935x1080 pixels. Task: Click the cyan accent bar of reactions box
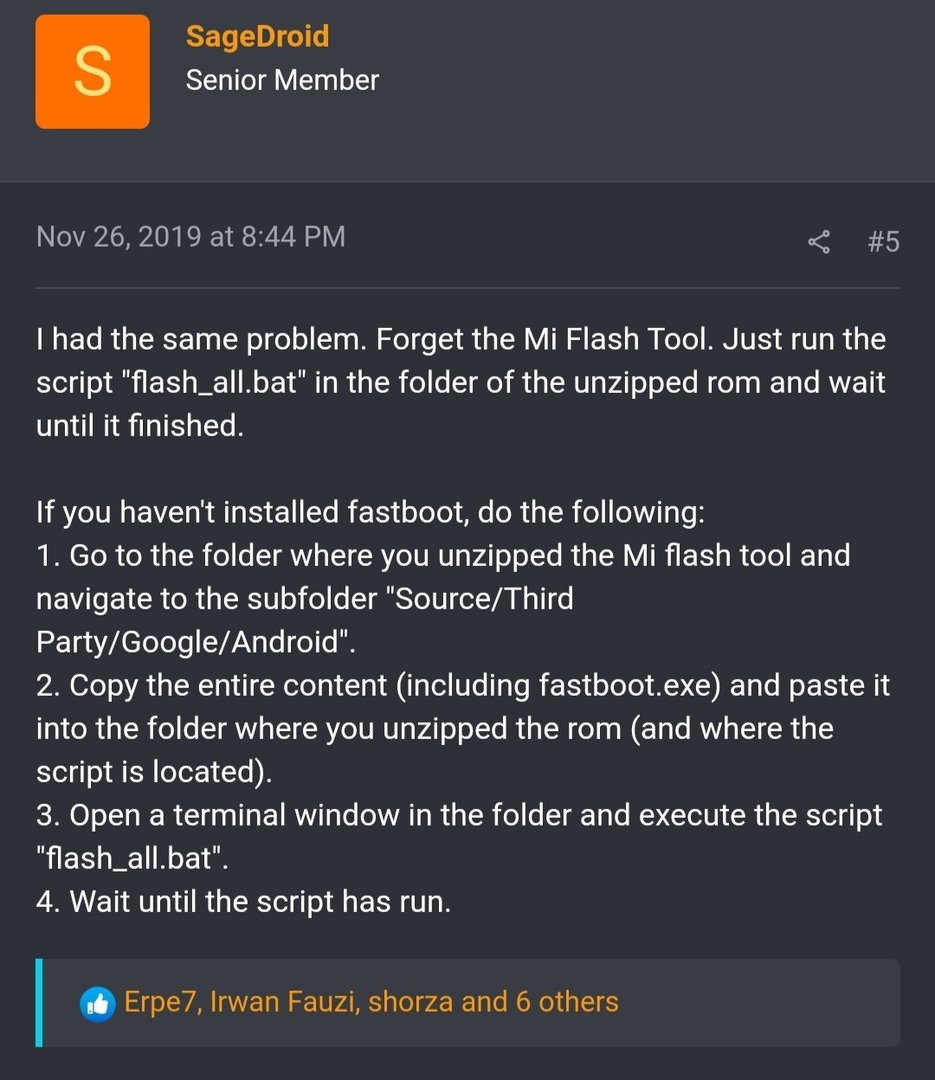pyautogui.click(x=39, y=1003)
